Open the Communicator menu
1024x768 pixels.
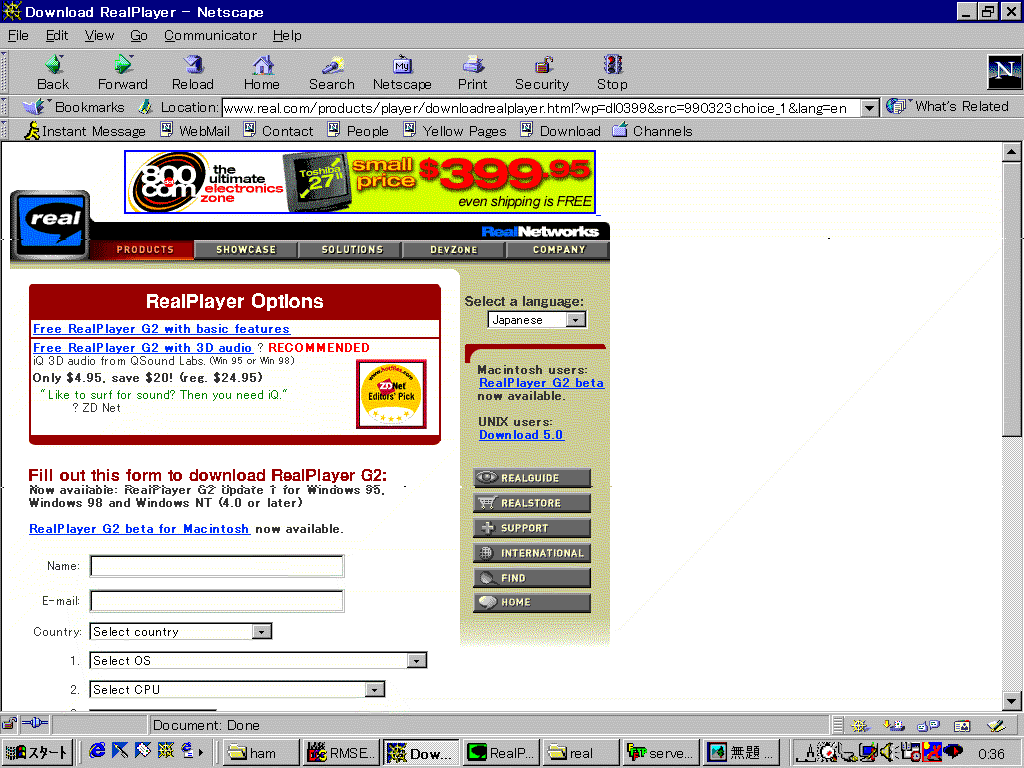click(210, 35)
